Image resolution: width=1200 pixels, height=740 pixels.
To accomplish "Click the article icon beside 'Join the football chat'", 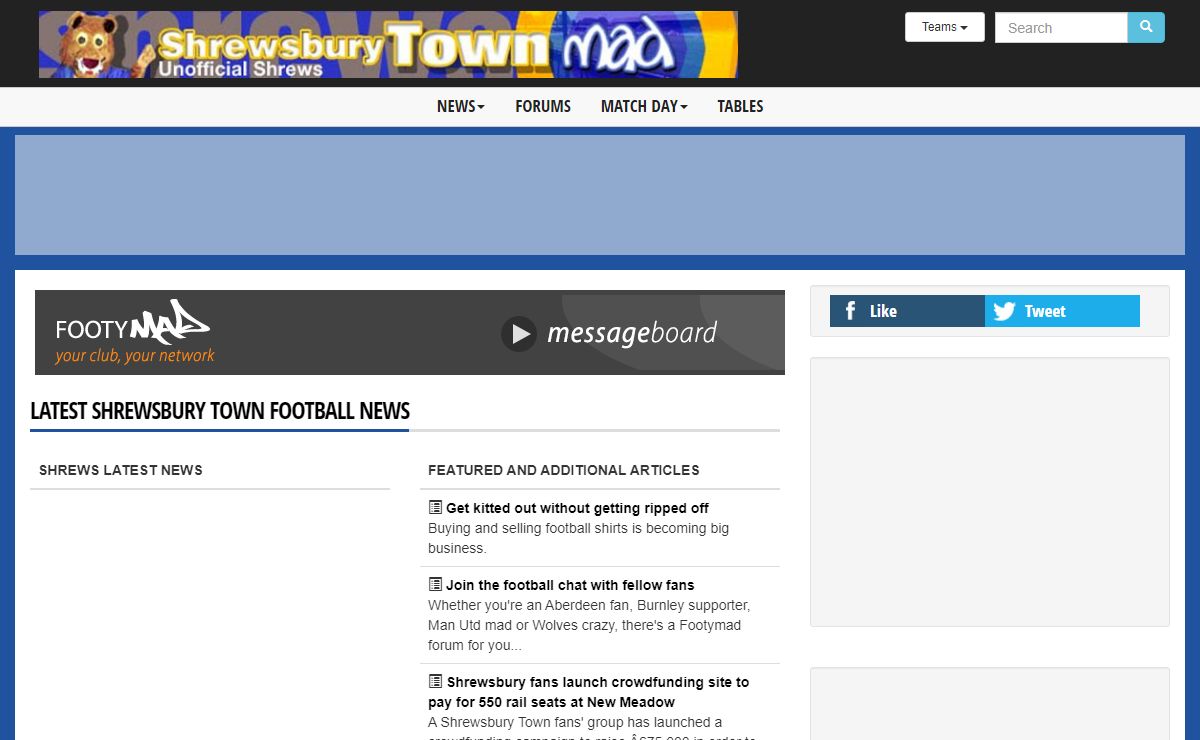I will click(x=435, y=584).
